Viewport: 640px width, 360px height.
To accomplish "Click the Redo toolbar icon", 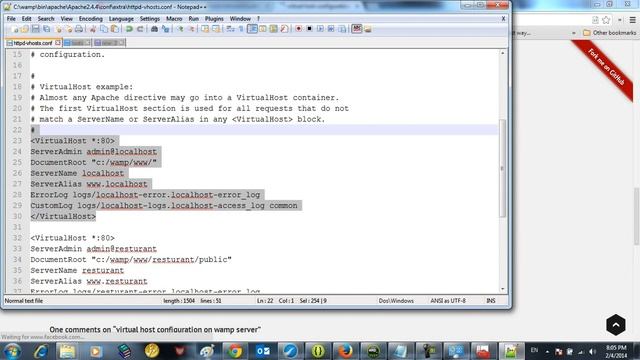I will pyautogui.click(x=140, y=29).
